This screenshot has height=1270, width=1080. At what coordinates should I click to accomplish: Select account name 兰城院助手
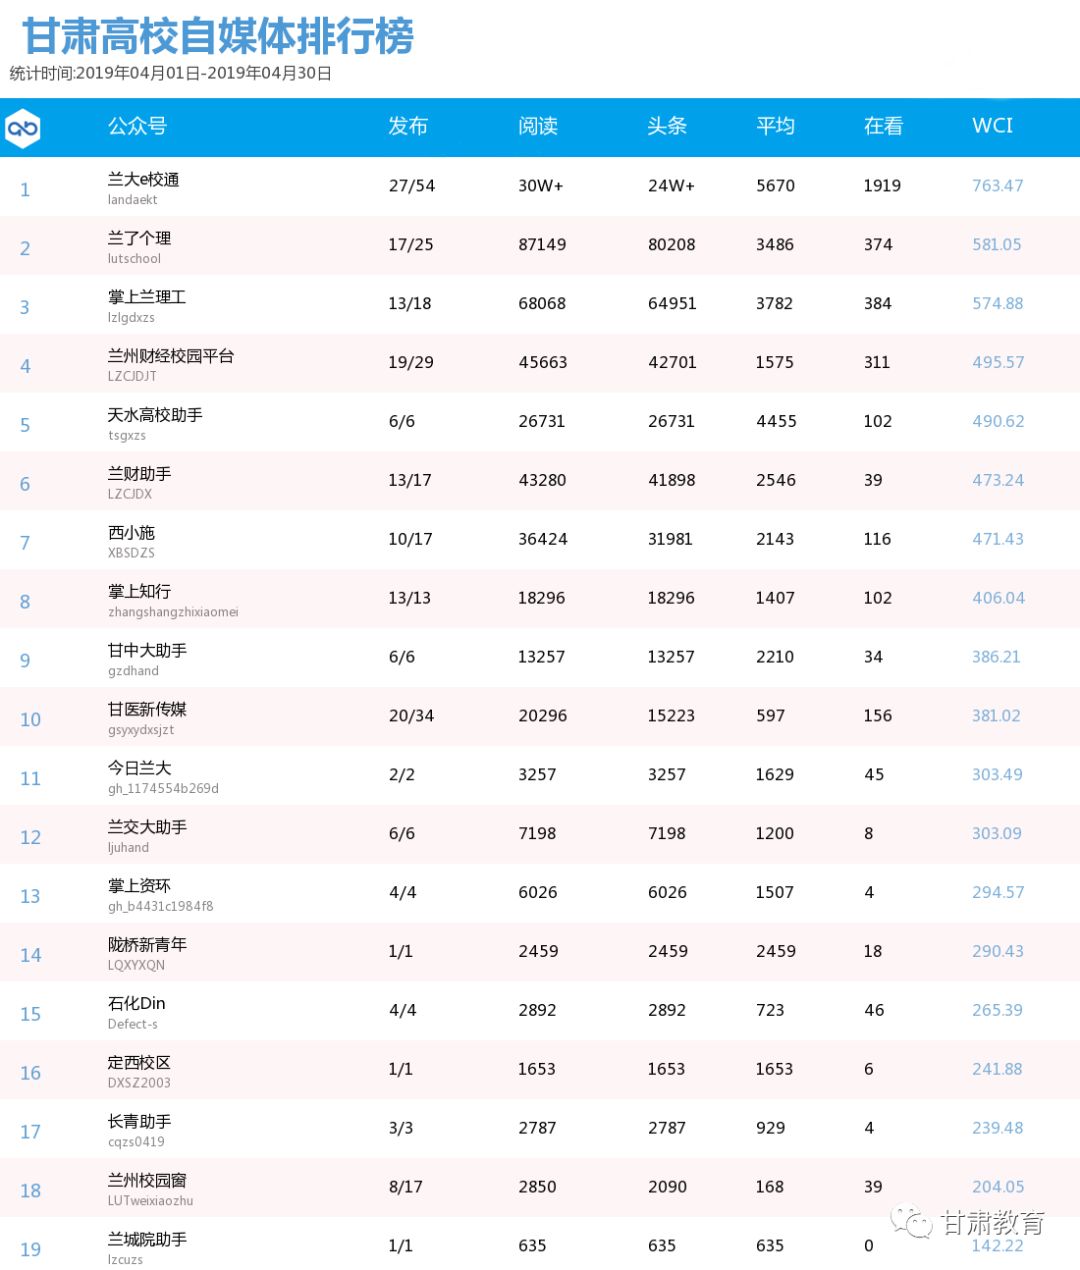coord(147,1241)
